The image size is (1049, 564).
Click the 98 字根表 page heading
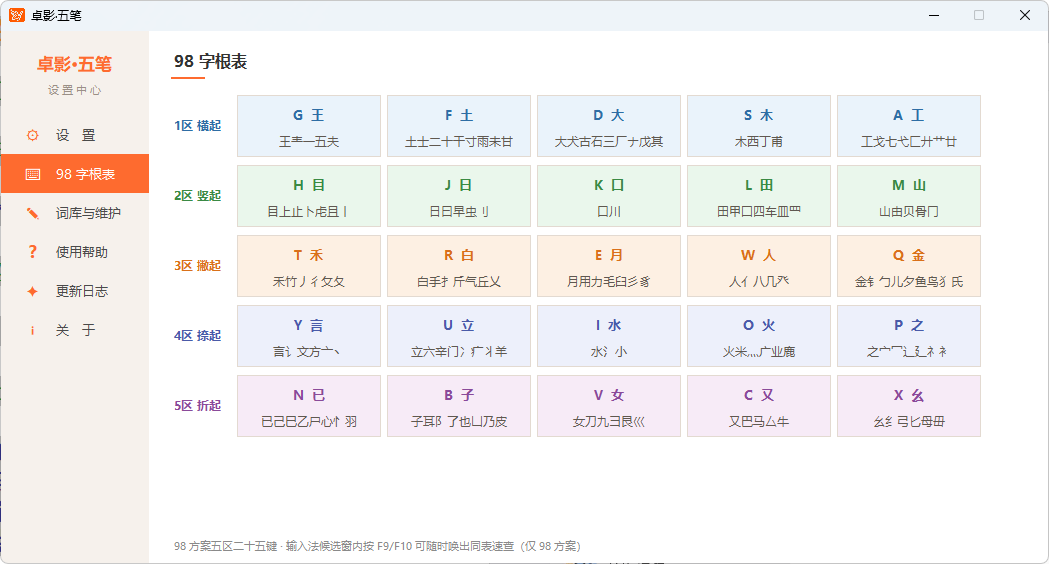tap(210, 62)
